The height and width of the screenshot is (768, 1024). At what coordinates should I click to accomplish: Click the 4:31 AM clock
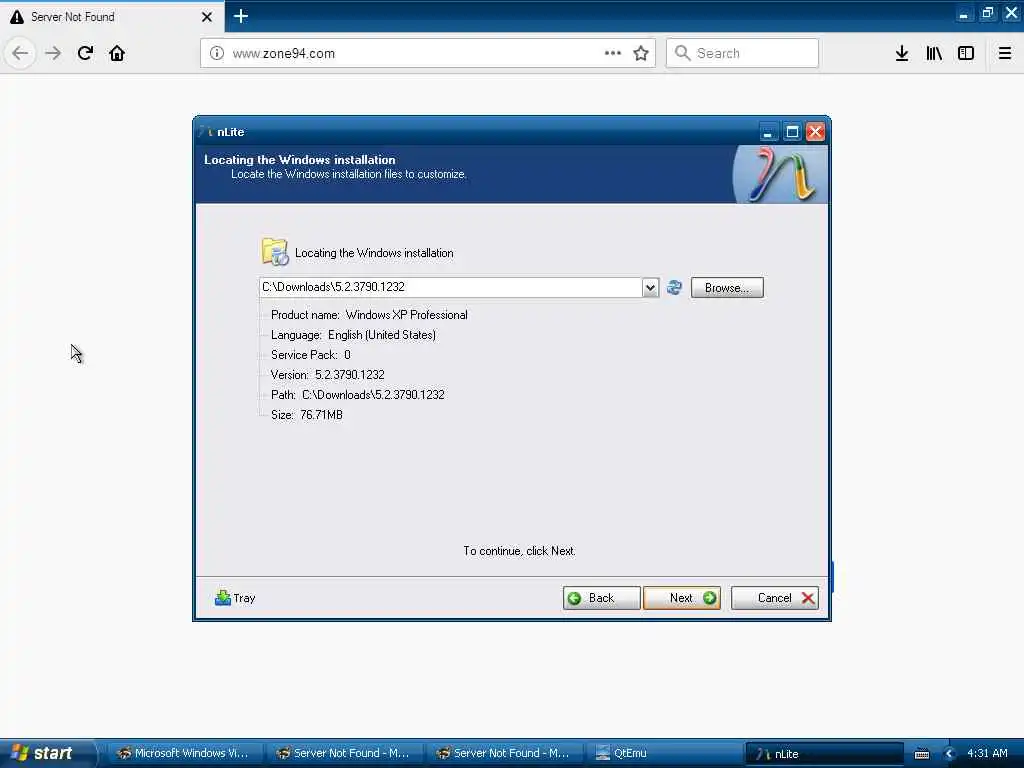(x=987, y=753)
